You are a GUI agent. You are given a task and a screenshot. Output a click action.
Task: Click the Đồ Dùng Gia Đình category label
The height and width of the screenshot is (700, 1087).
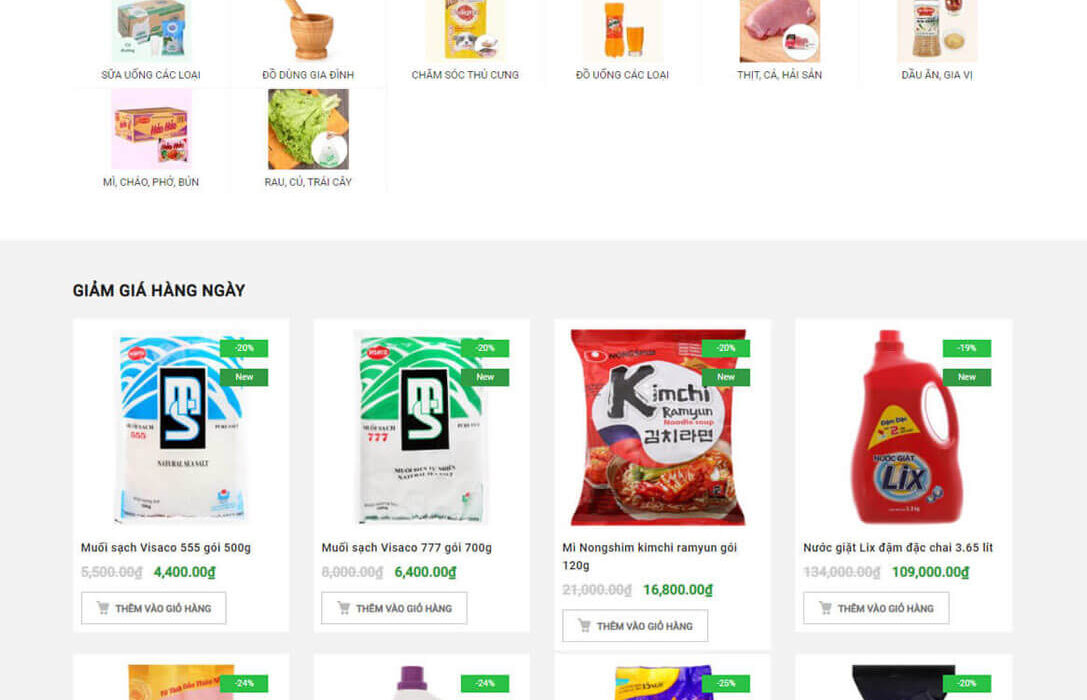(308, 75)
